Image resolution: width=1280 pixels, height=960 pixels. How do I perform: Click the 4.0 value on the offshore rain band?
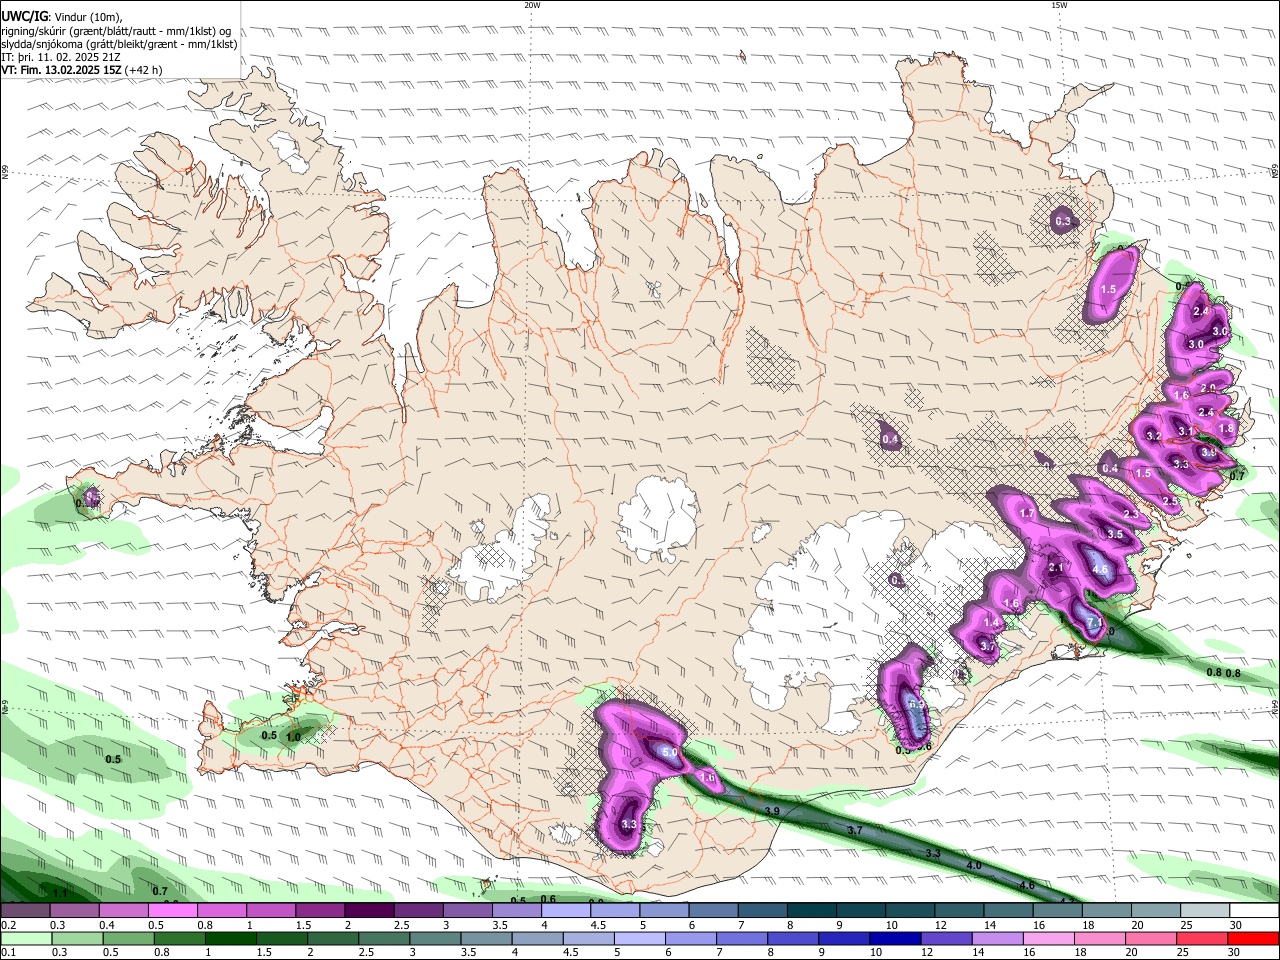tap(974, 865)
